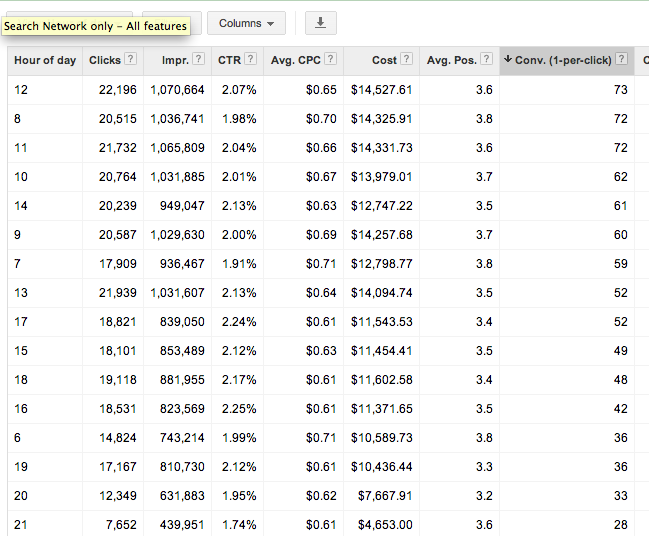Sort table by Avg. Pos. header
649x536 pixels.
click(452, 60)
